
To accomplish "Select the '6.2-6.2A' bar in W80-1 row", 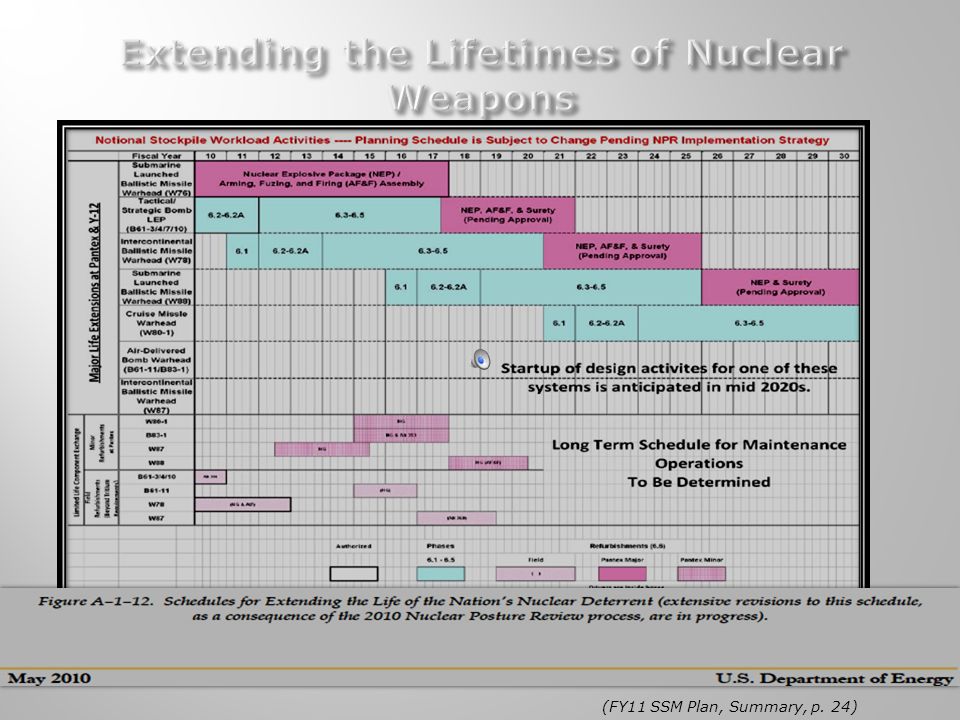I will point(607,323).
